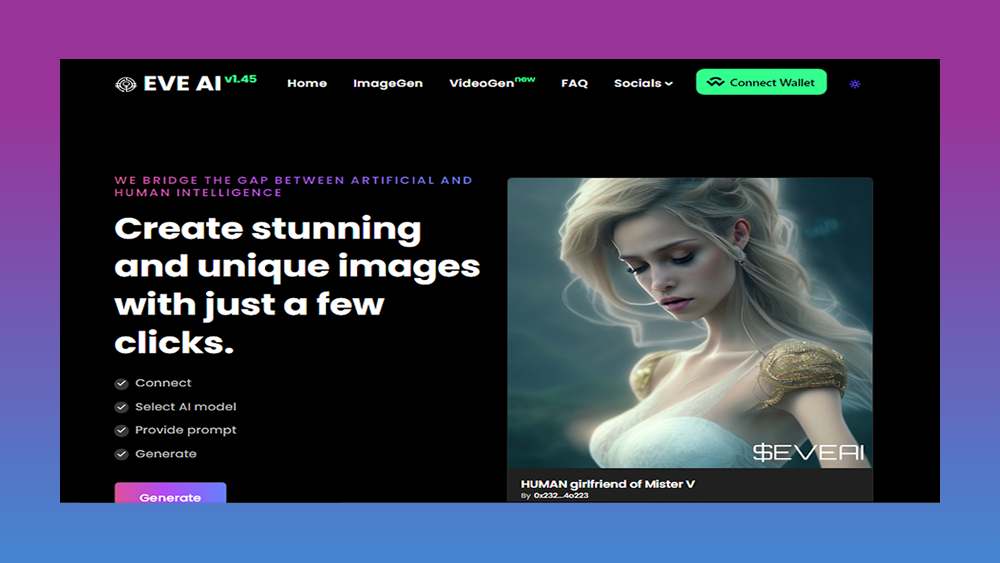Click the Connect step text

(x=163, y=383)
